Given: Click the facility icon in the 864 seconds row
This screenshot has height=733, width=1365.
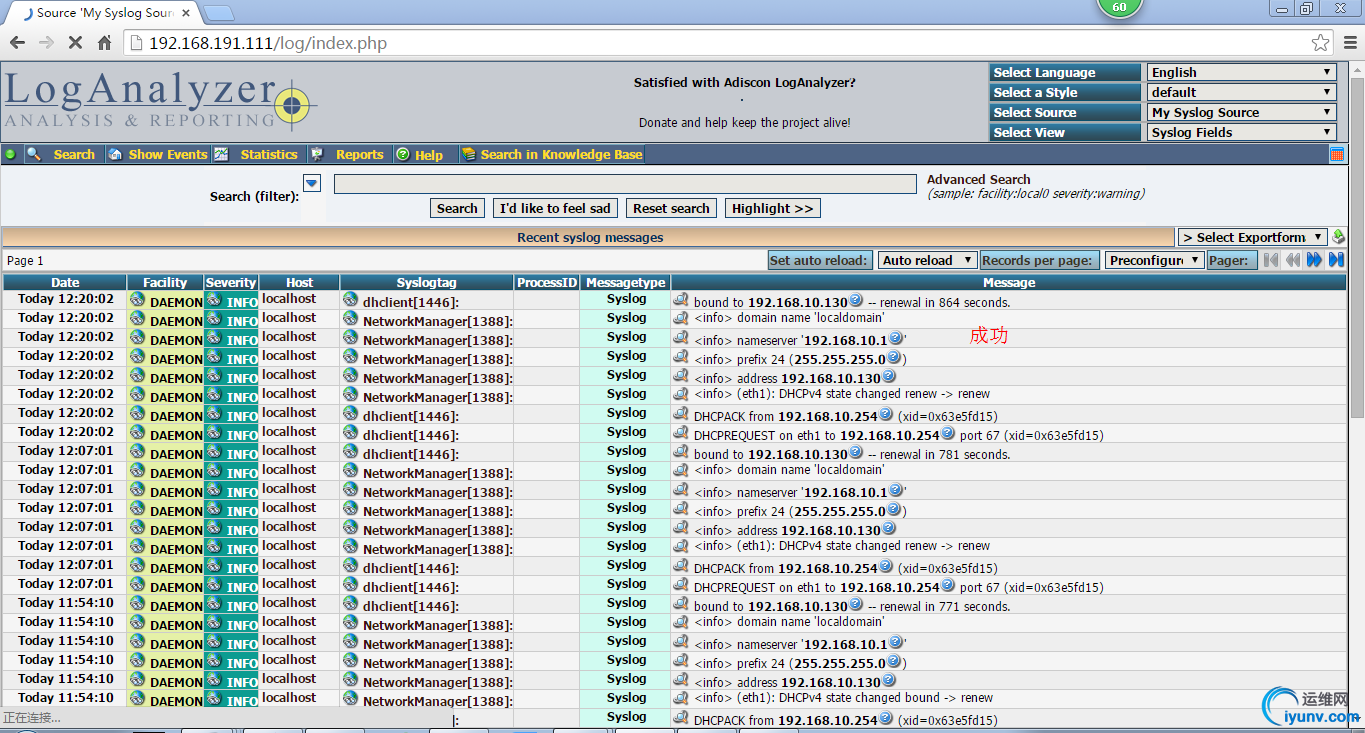Looking at the screenshot, I should tap(137, 299).
